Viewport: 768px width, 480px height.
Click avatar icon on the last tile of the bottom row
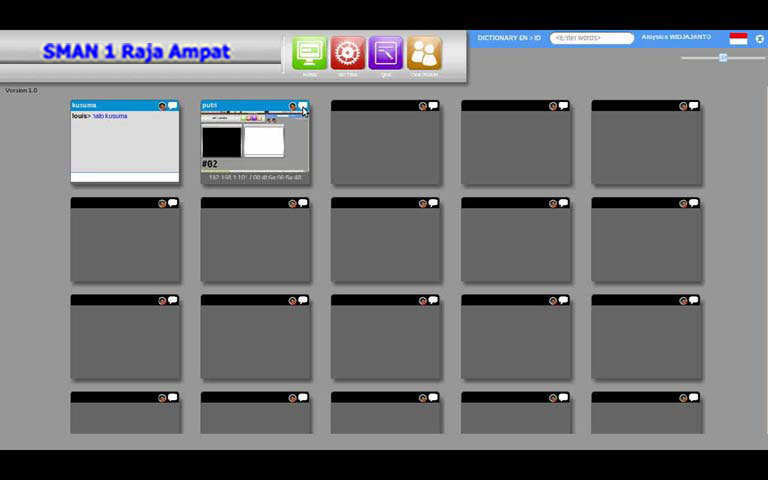[x=683, y=398]
